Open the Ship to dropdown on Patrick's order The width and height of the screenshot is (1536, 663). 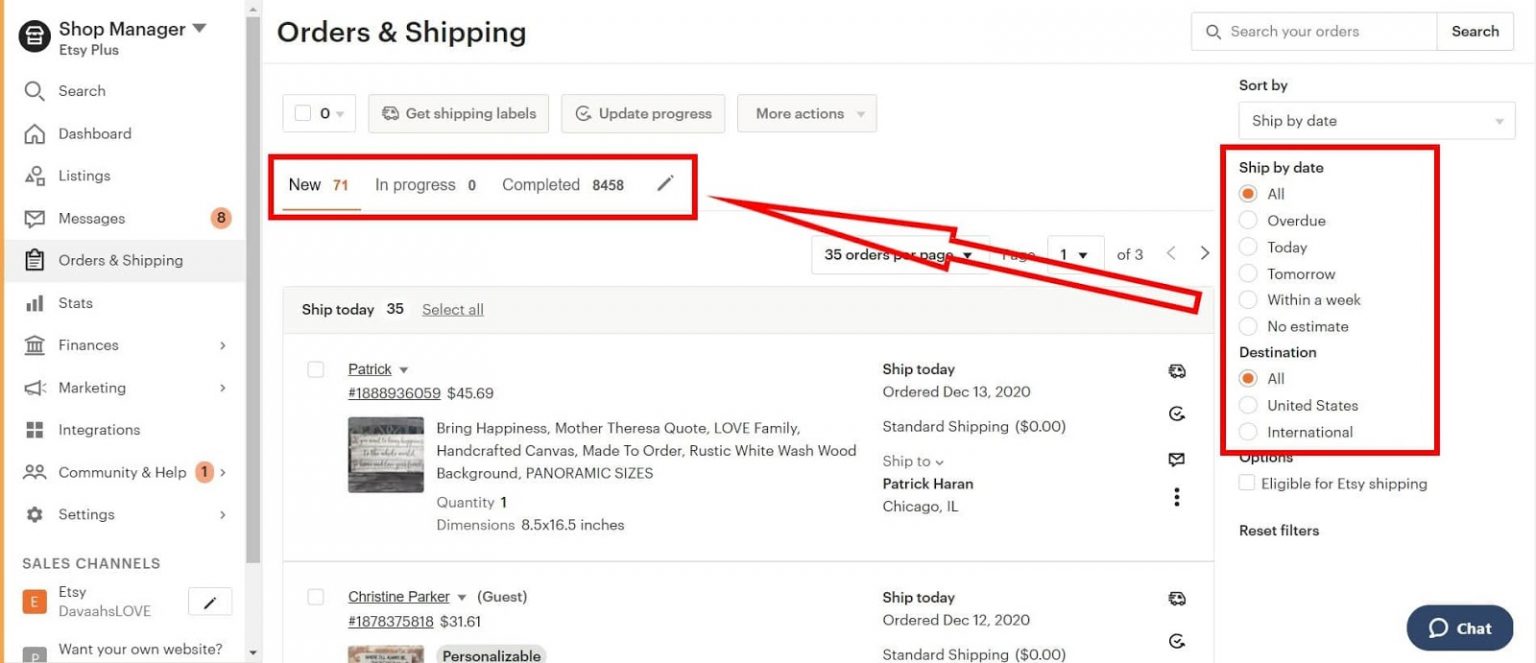pos(912,461)
